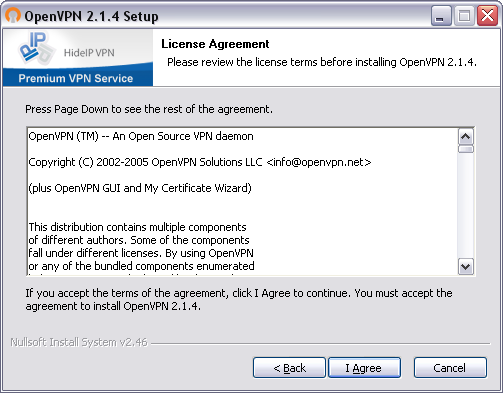Close the OpenVPN Setup window
This screenshot has width=503, height=393.
(x=487, y=16)
